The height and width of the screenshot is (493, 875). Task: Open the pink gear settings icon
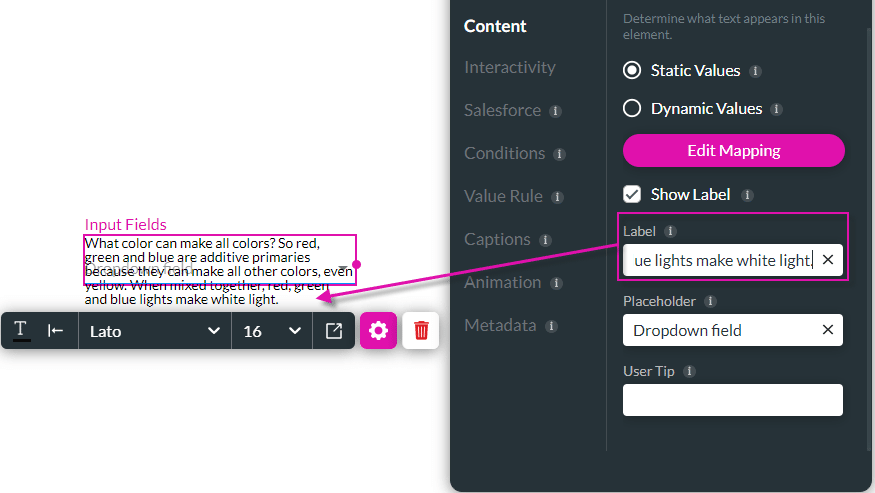click(x=378, y=330)
